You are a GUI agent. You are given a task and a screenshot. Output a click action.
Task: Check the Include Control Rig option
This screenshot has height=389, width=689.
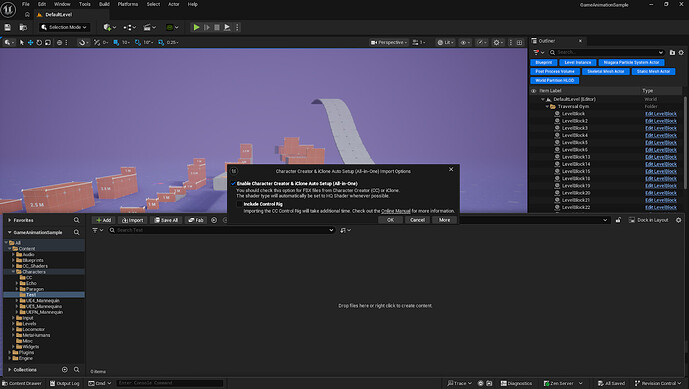(239, 204)
